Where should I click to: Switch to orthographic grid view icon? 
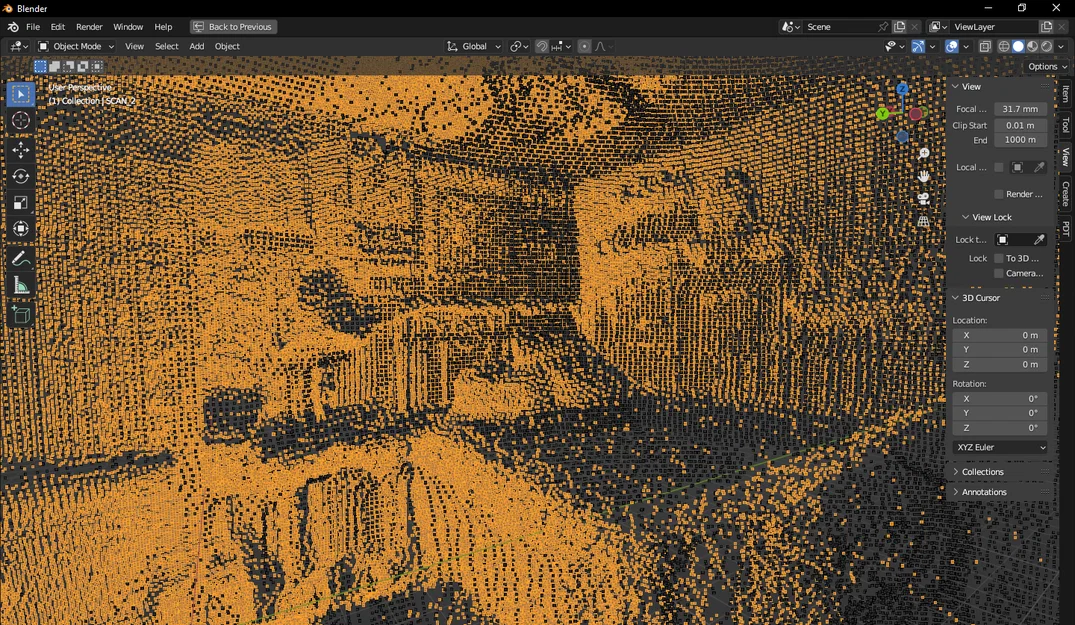click(923, 221)
